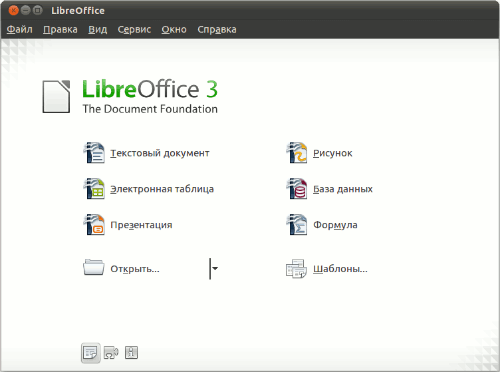Click the Открыть... folder button
500x372 pixels.
point(121,269)
